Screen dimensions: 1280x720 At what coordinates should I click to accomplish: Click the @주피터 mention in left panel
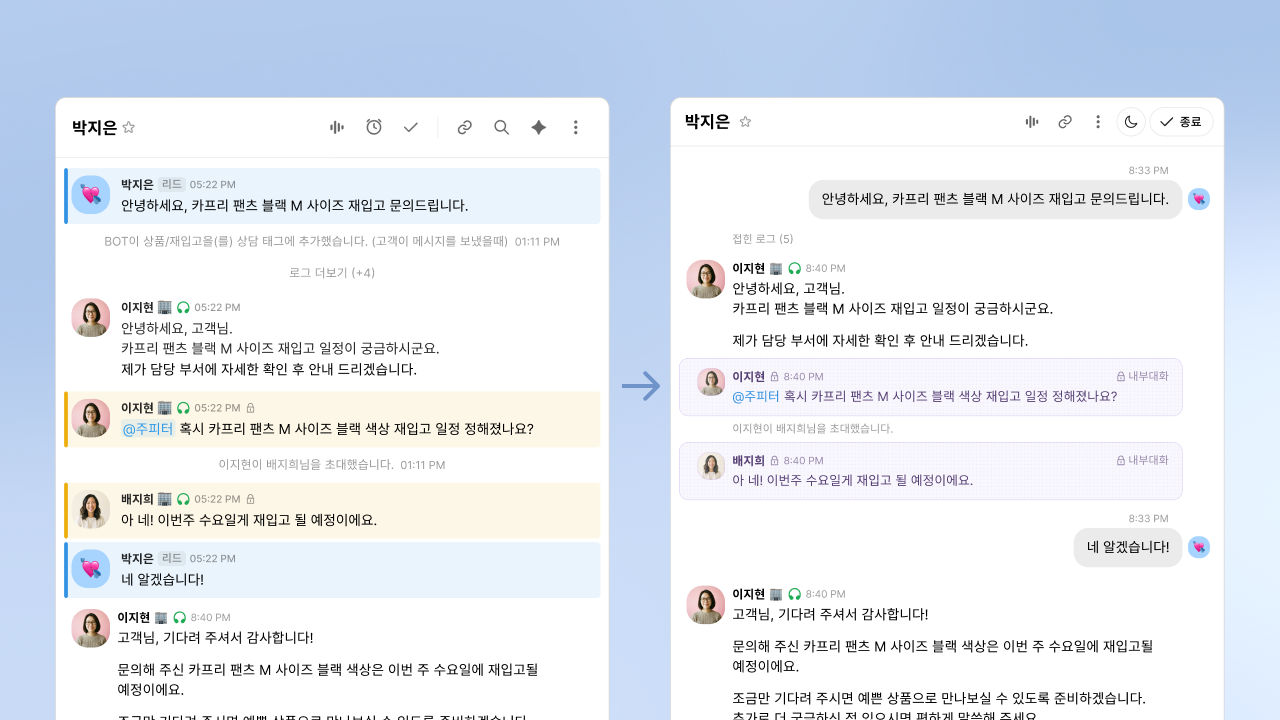point(148,429)
